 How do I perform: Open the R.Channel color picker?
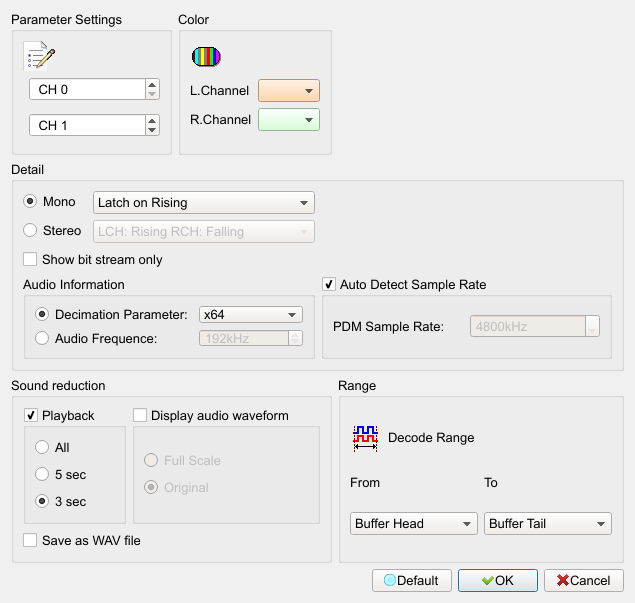click(x=289, y=119)
